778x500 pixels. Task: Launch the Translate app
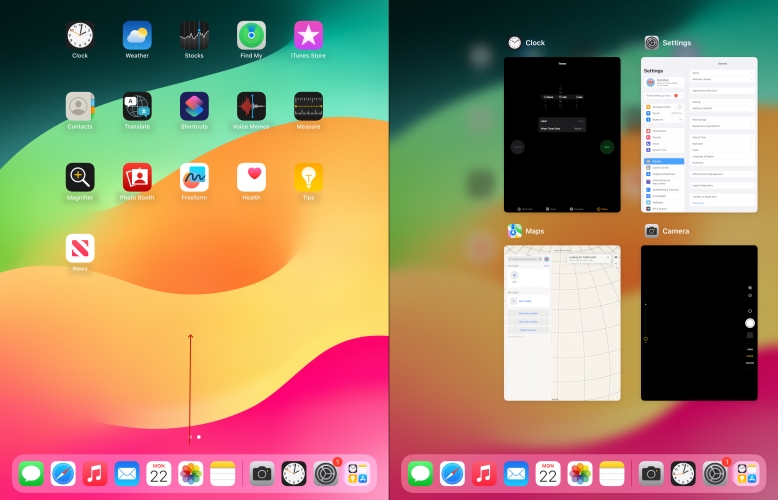(137, 106)
